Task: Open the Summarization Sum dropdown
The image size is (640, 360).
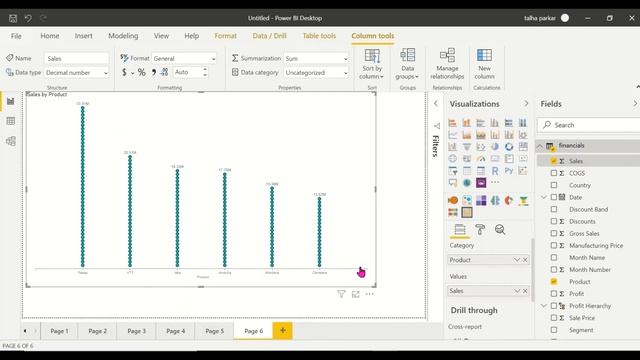Action: pyautogui.click(x=316, y=58)
